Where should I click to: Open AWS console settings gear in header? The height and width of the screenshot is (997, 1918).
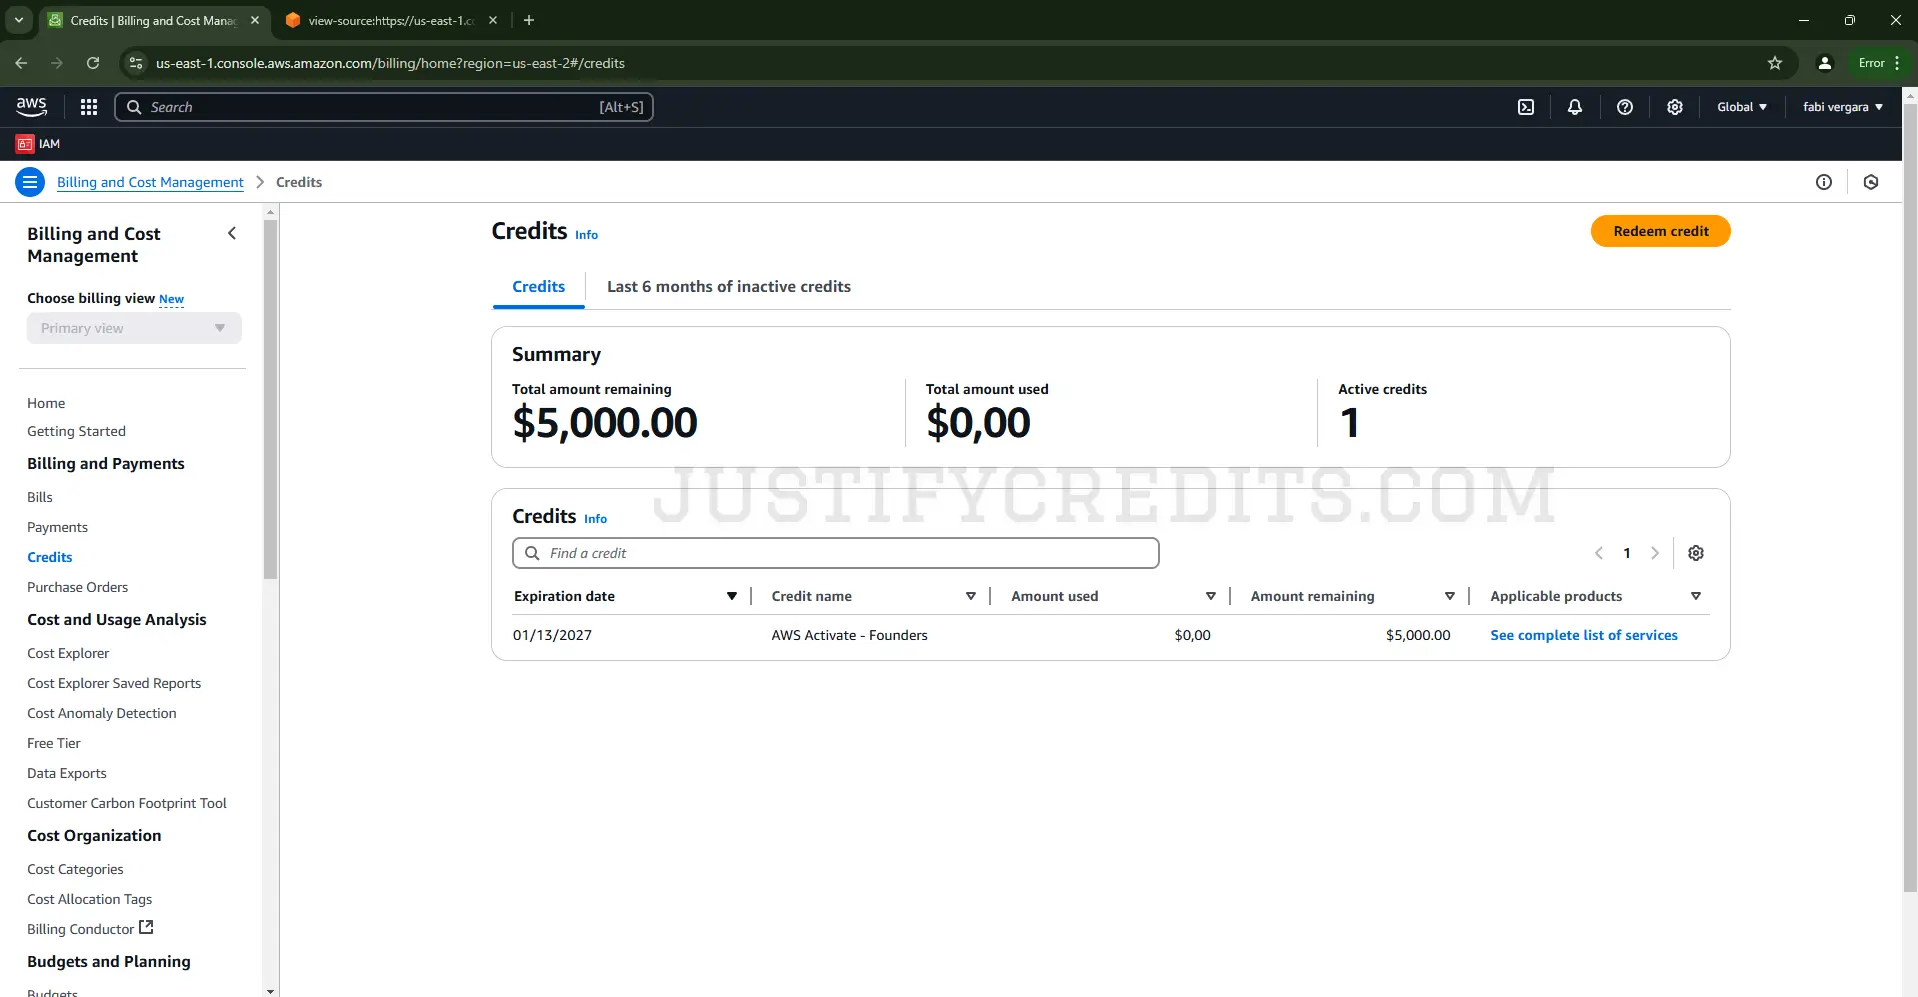coord(1675,107)
